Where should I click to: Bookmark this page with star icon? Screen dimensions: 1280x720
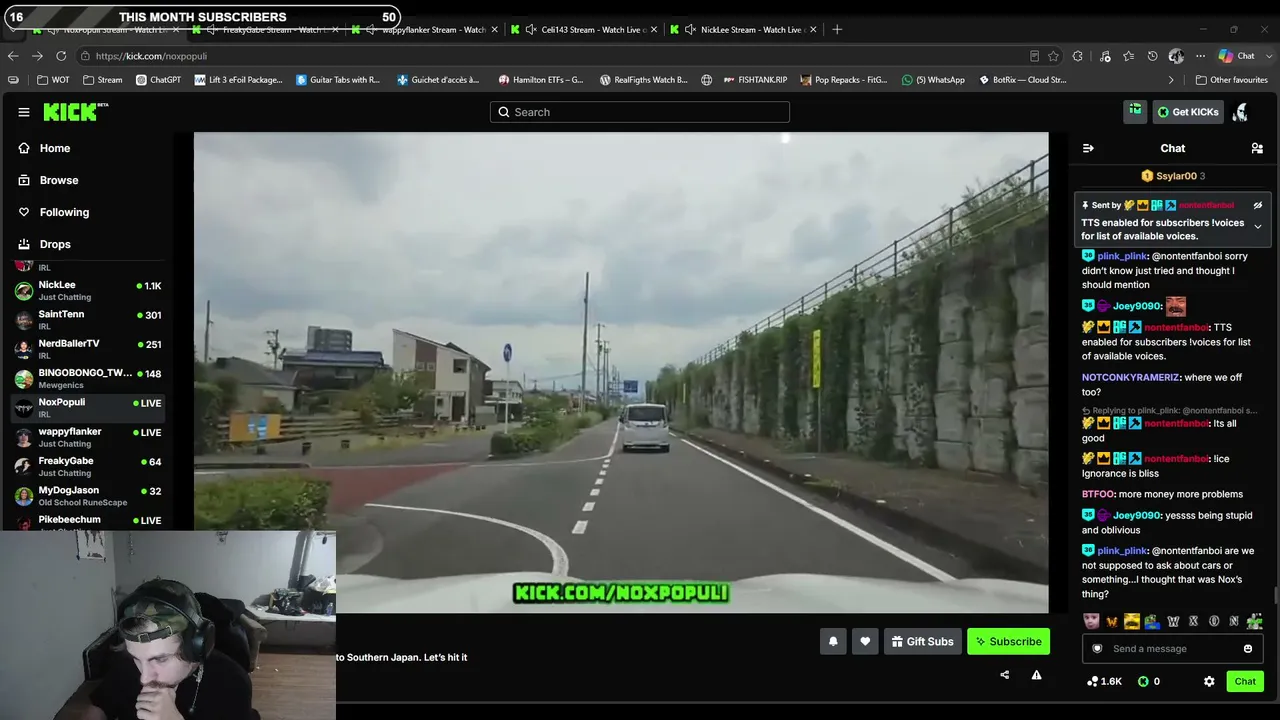(x=1053, y=56)
